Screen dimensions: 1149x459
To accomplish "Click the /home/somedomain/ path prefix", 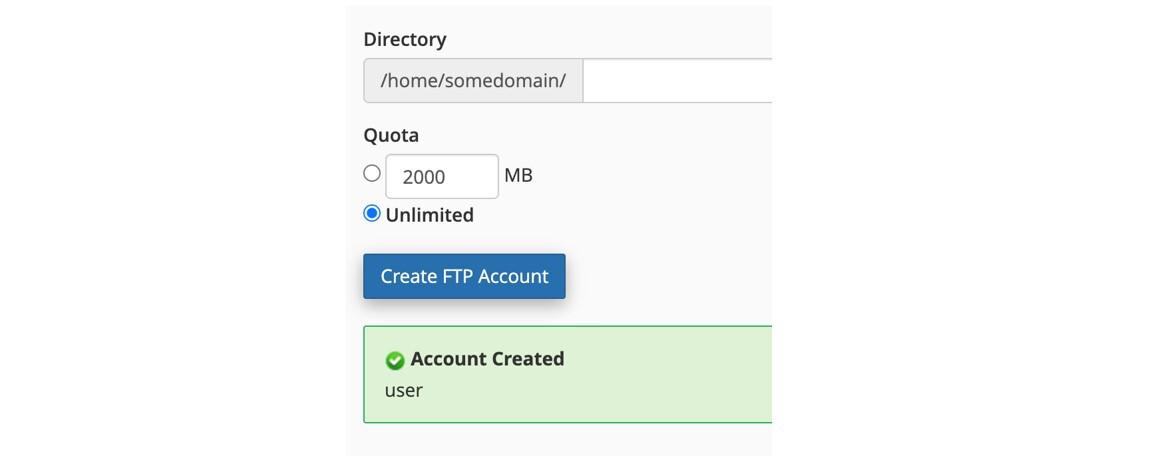I will tap(473, 80).
